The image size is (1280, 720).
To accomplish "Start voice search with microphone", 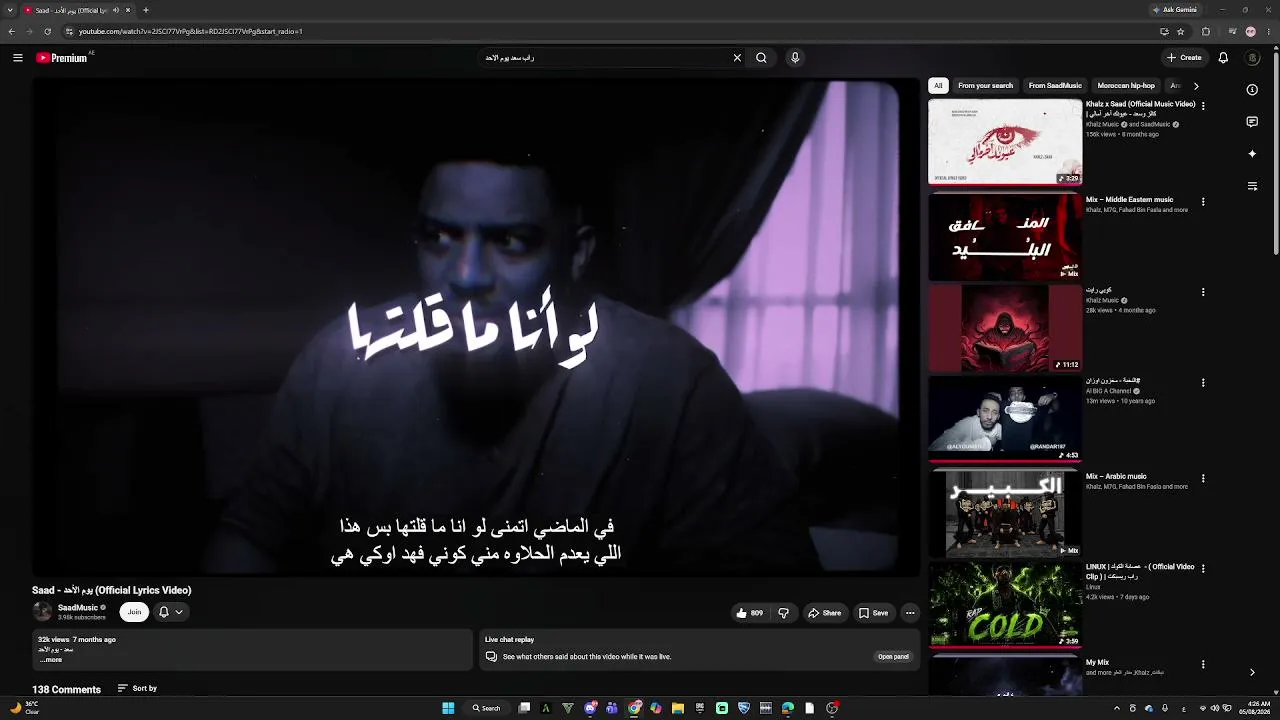I will point(795,58).
